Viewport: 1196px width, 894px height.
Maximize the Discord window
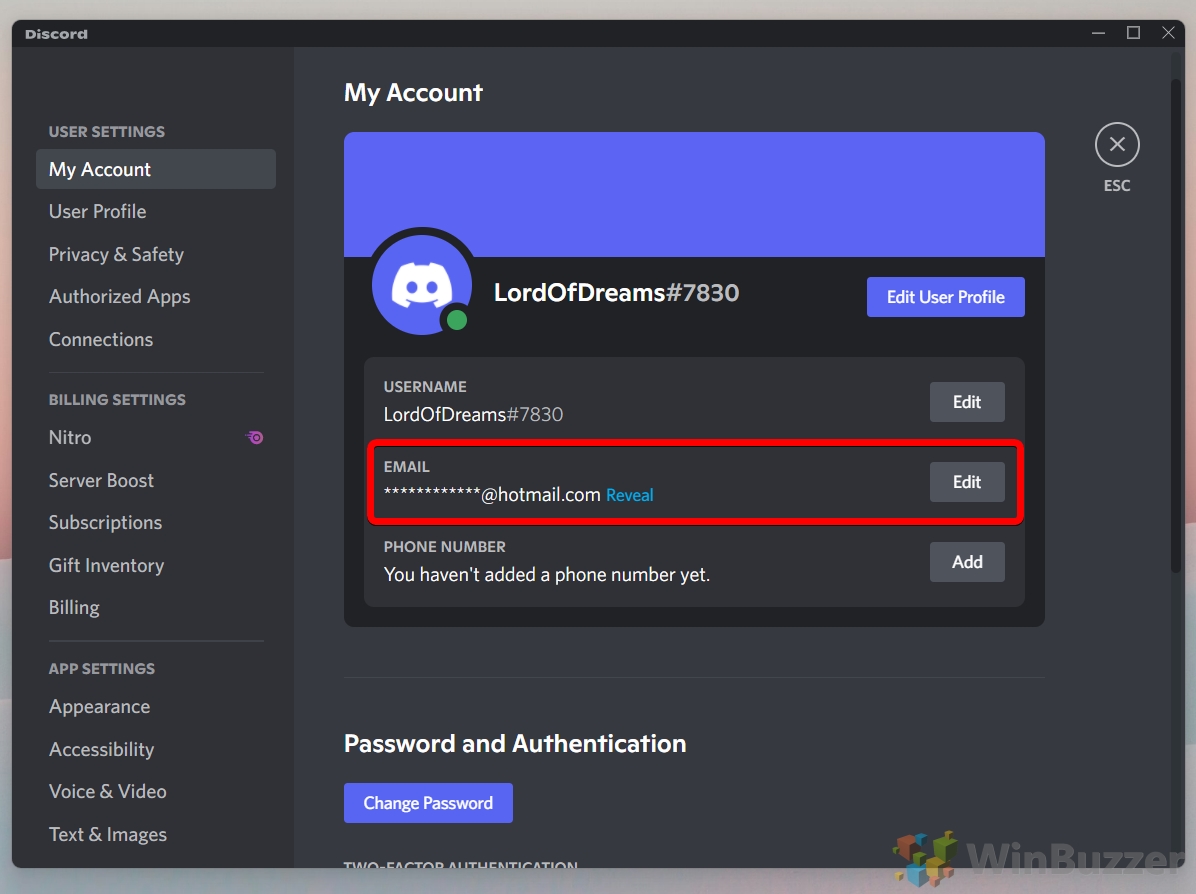tap(1133, 33)
